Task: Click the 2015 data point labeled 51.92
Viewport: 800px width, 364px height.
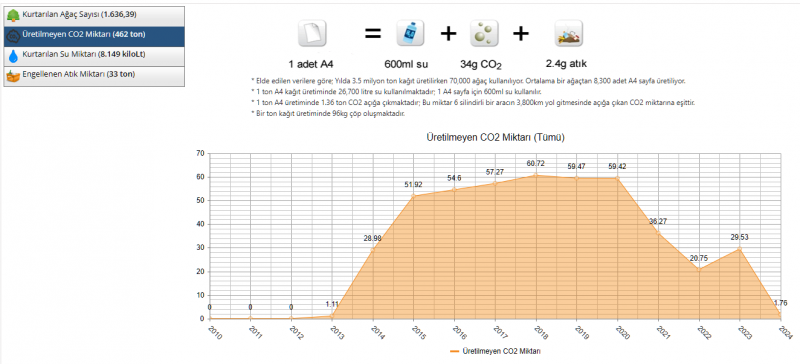Action: (x=413, y=196)
